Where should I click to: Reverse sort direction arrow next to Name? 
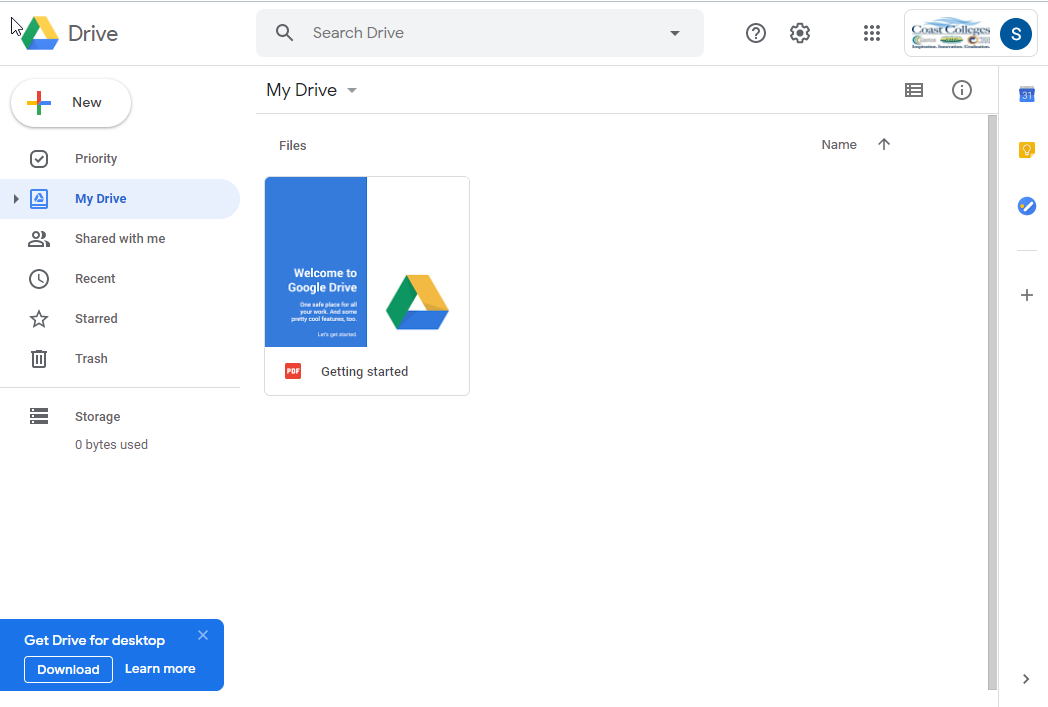click(884, 145)
